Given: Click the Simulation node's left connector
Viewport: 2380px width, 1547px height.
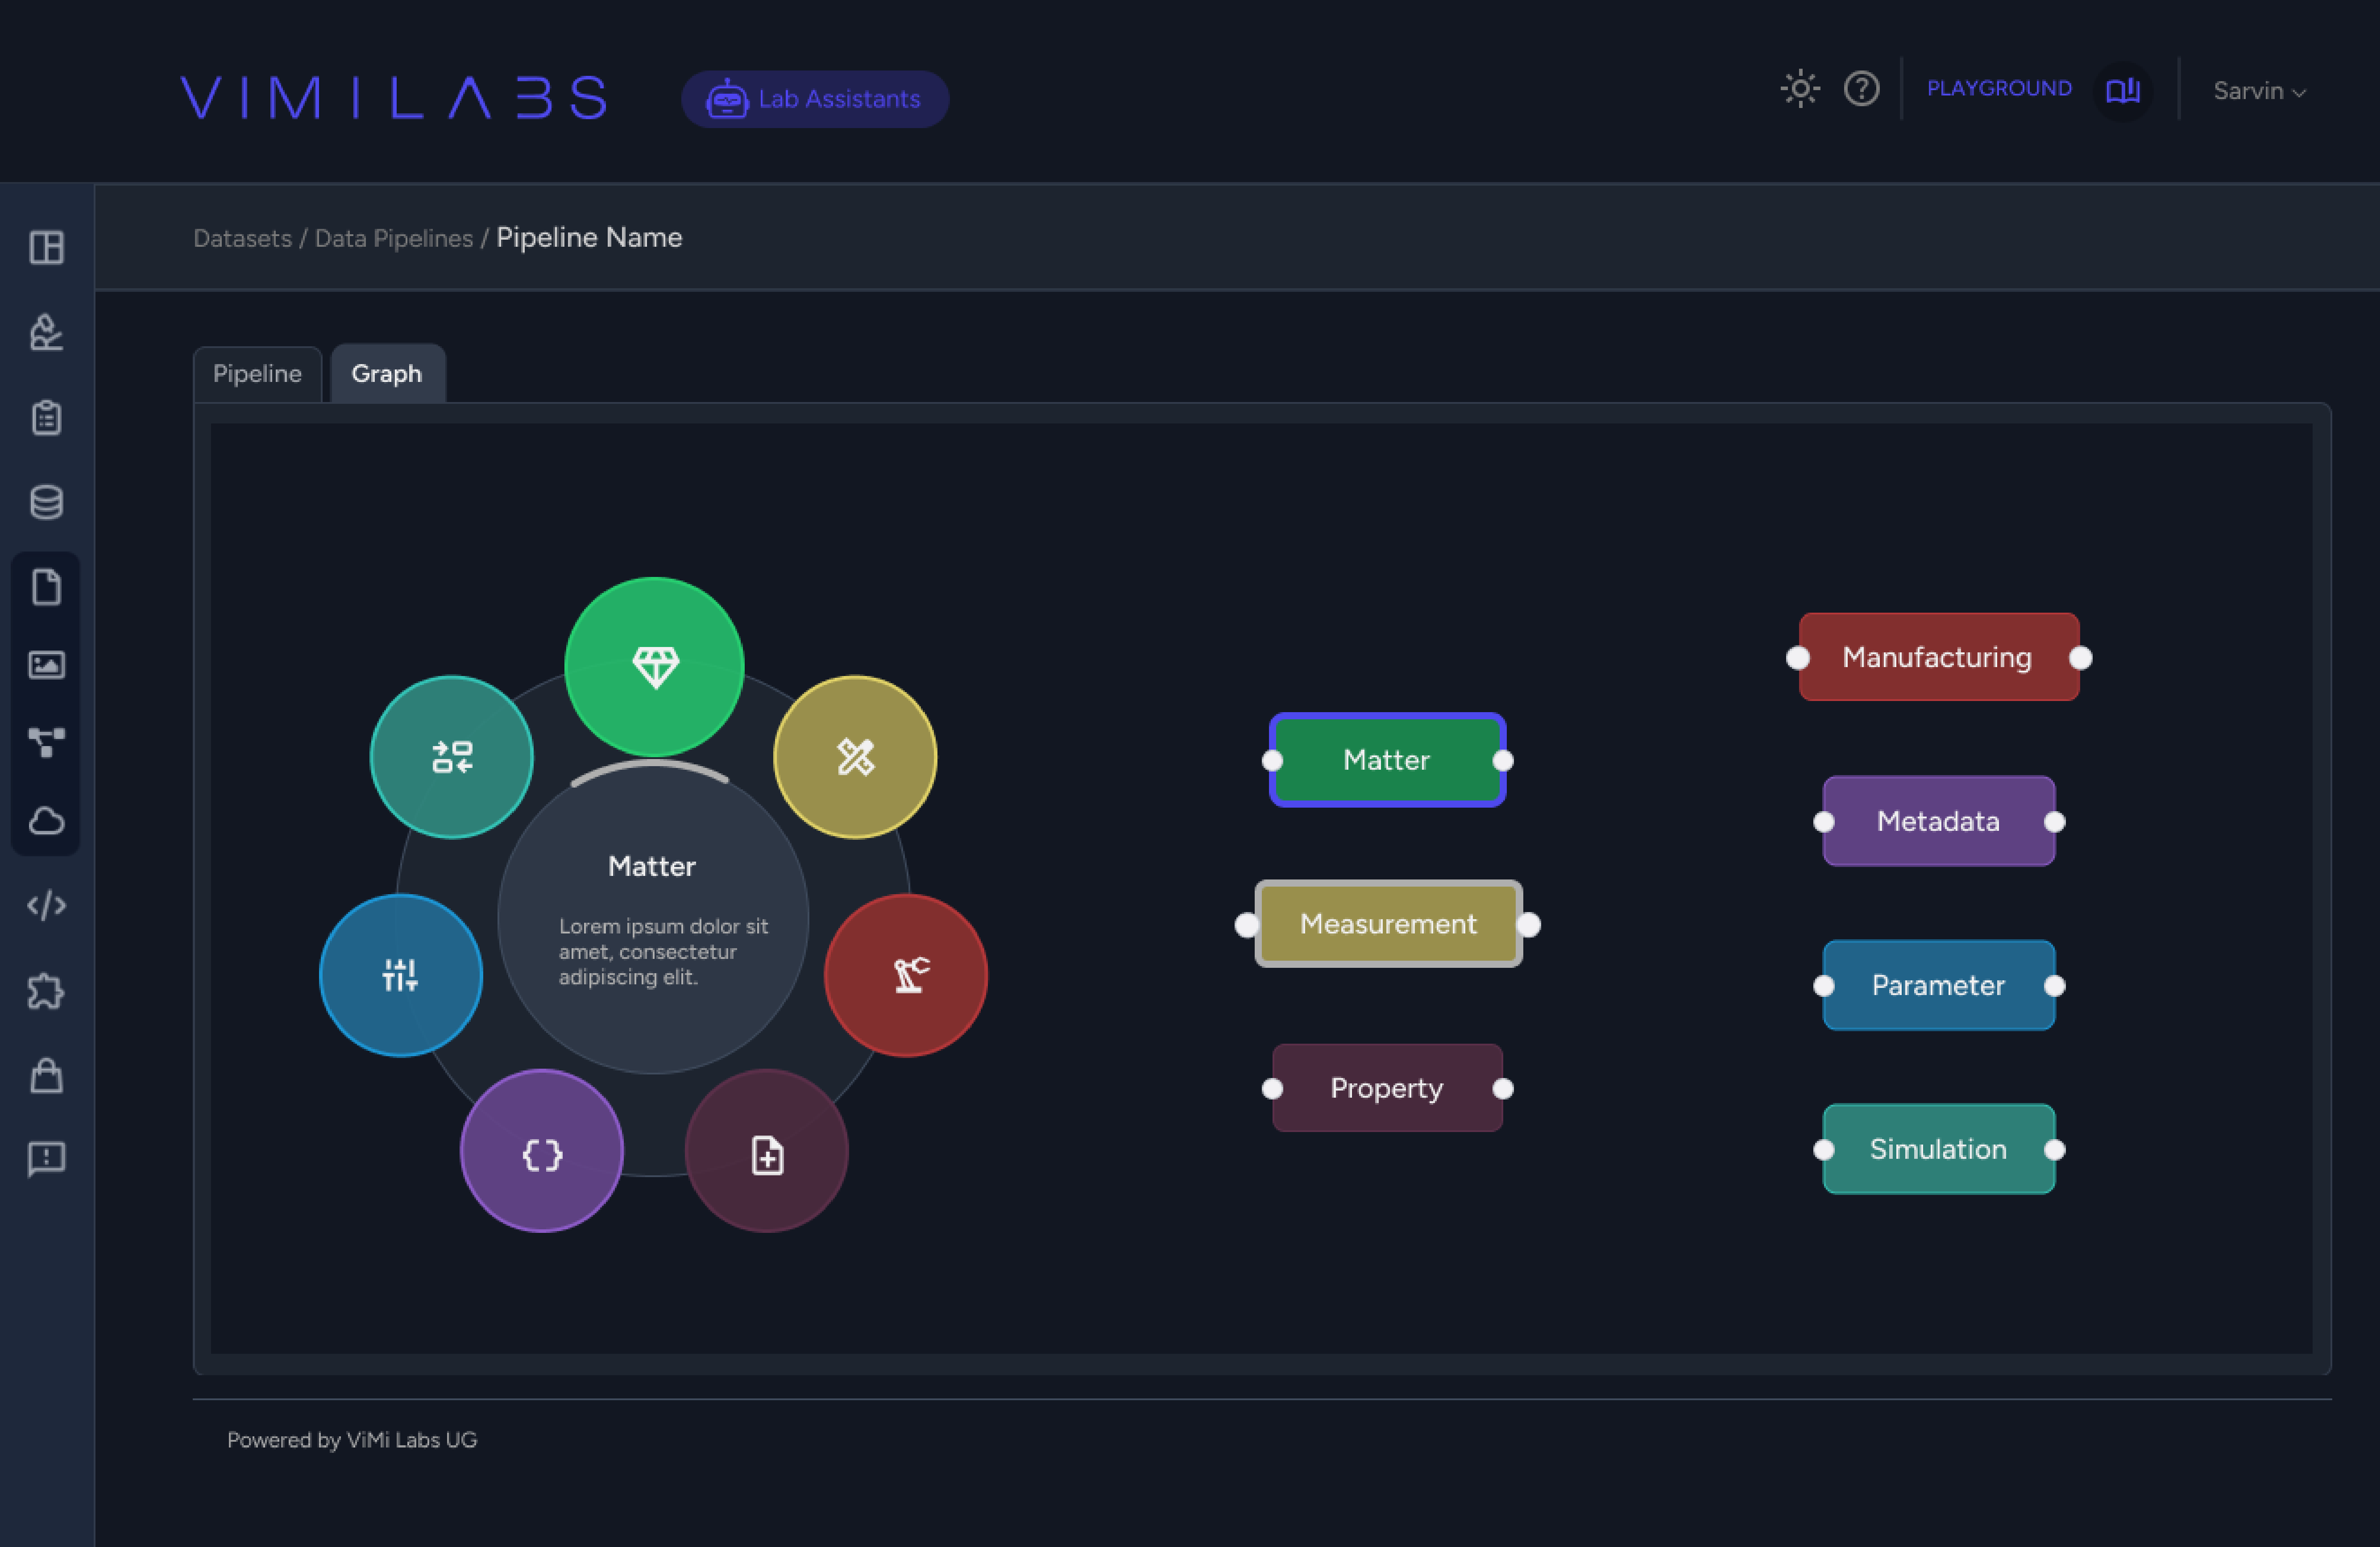Looking at the screenshot, I should coord(1824,1149).
